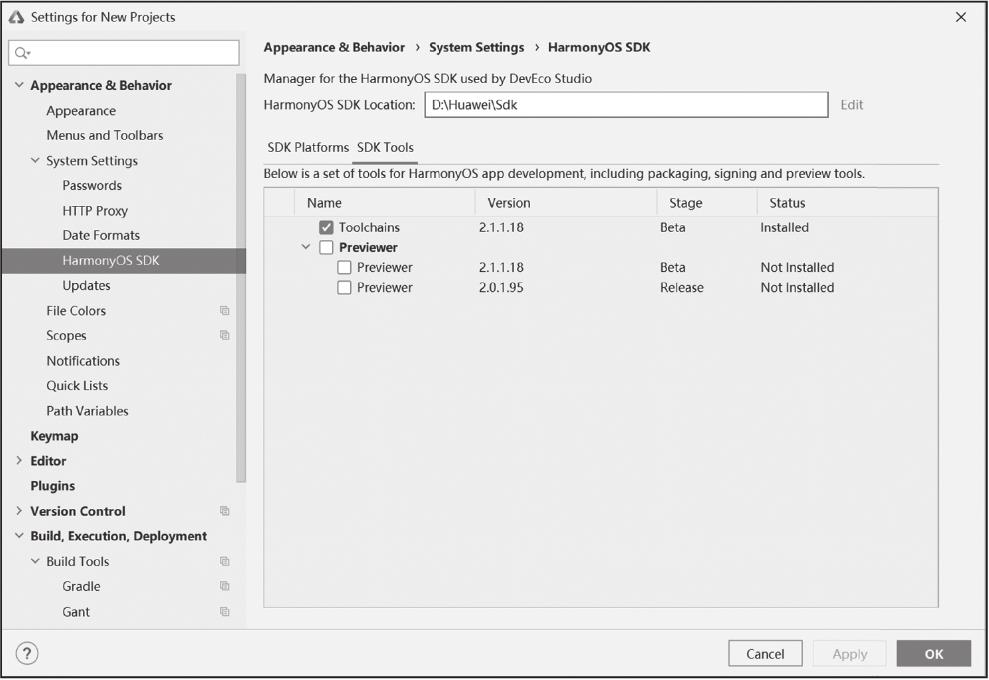Check the Previewer 2.0.1.95 Release checkbox
The image size is (989, 680).
[344, 288]
